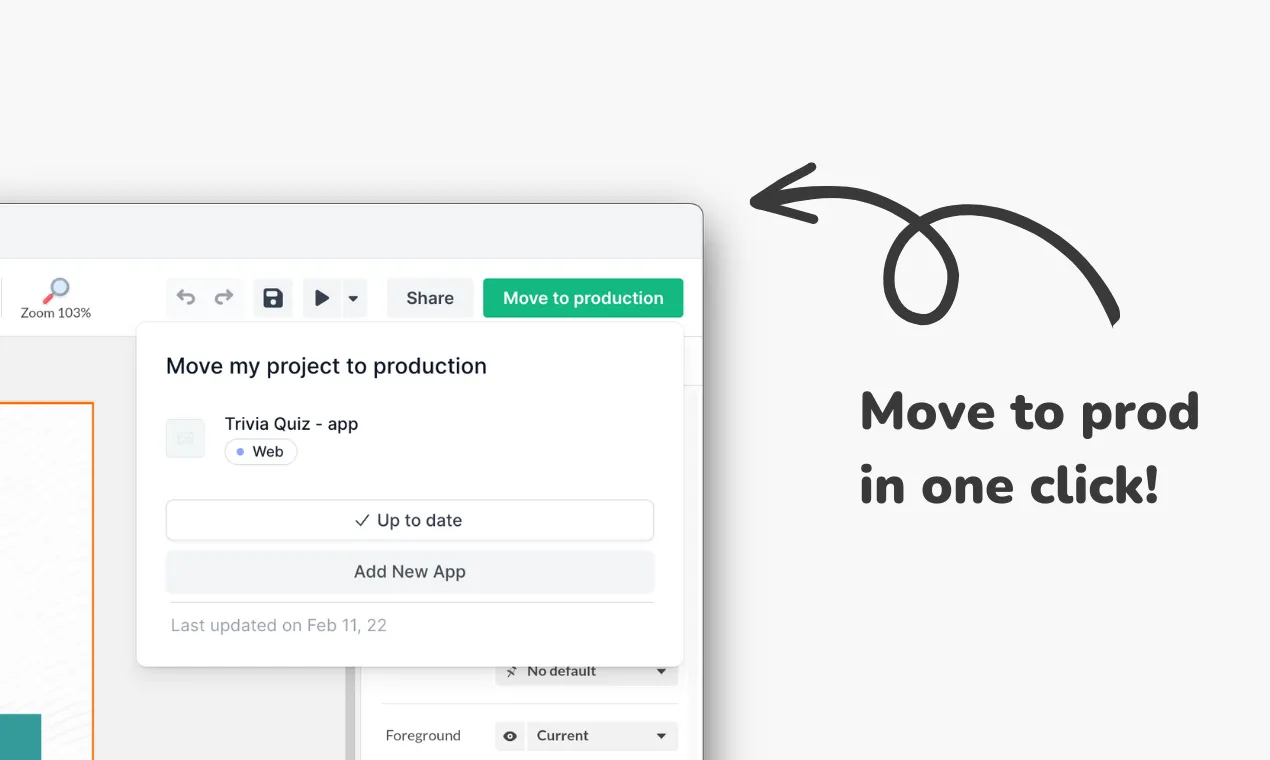This screenshot has width=1270, height=760.
Task: Toggle the Foreground eye visibility icon
Action: (510, 736)
